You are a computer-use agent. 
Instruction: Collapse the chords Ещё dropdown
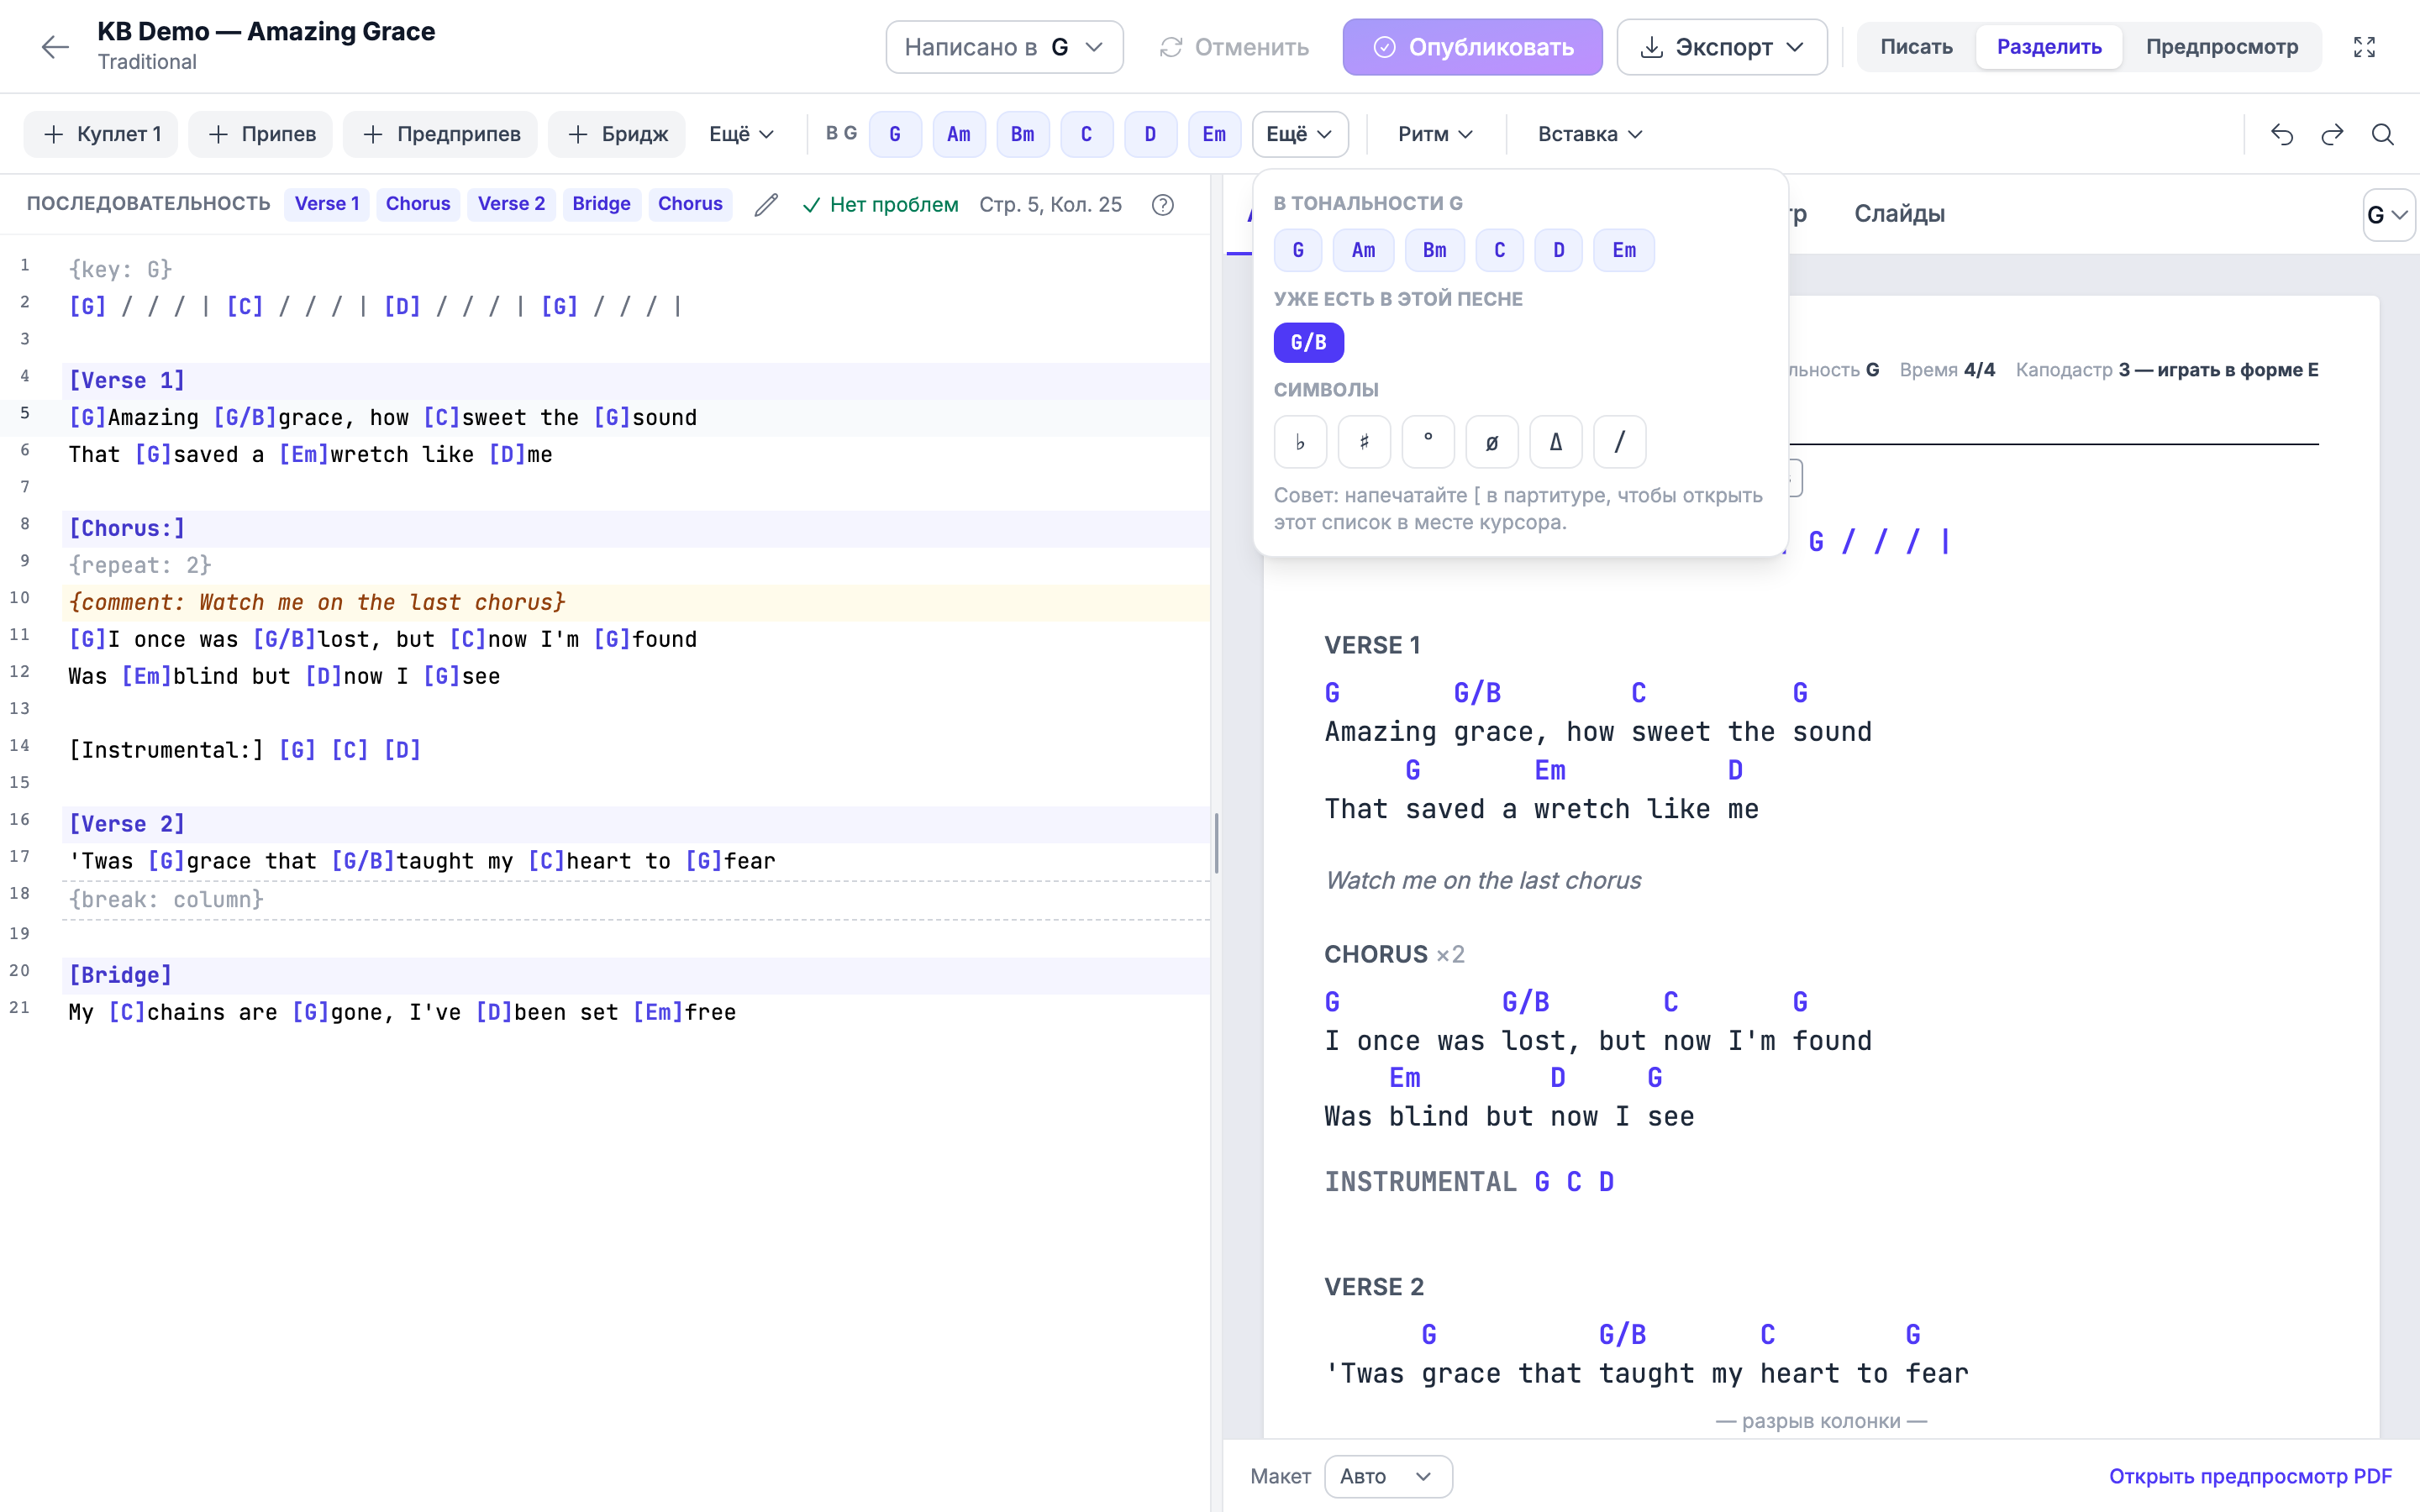(1300, 134)
